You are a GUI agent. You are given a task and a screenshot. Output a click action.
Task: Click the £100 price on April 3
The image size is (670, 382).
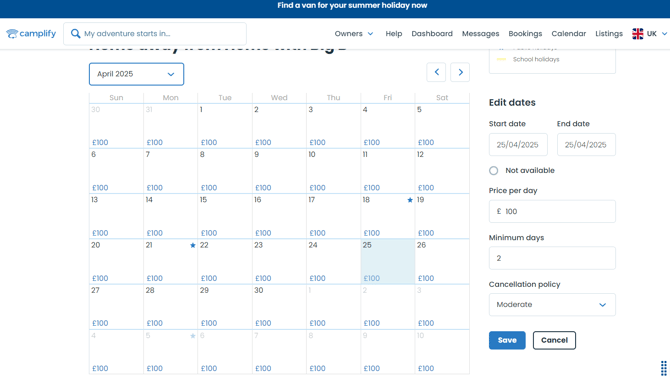coord(317,142)
